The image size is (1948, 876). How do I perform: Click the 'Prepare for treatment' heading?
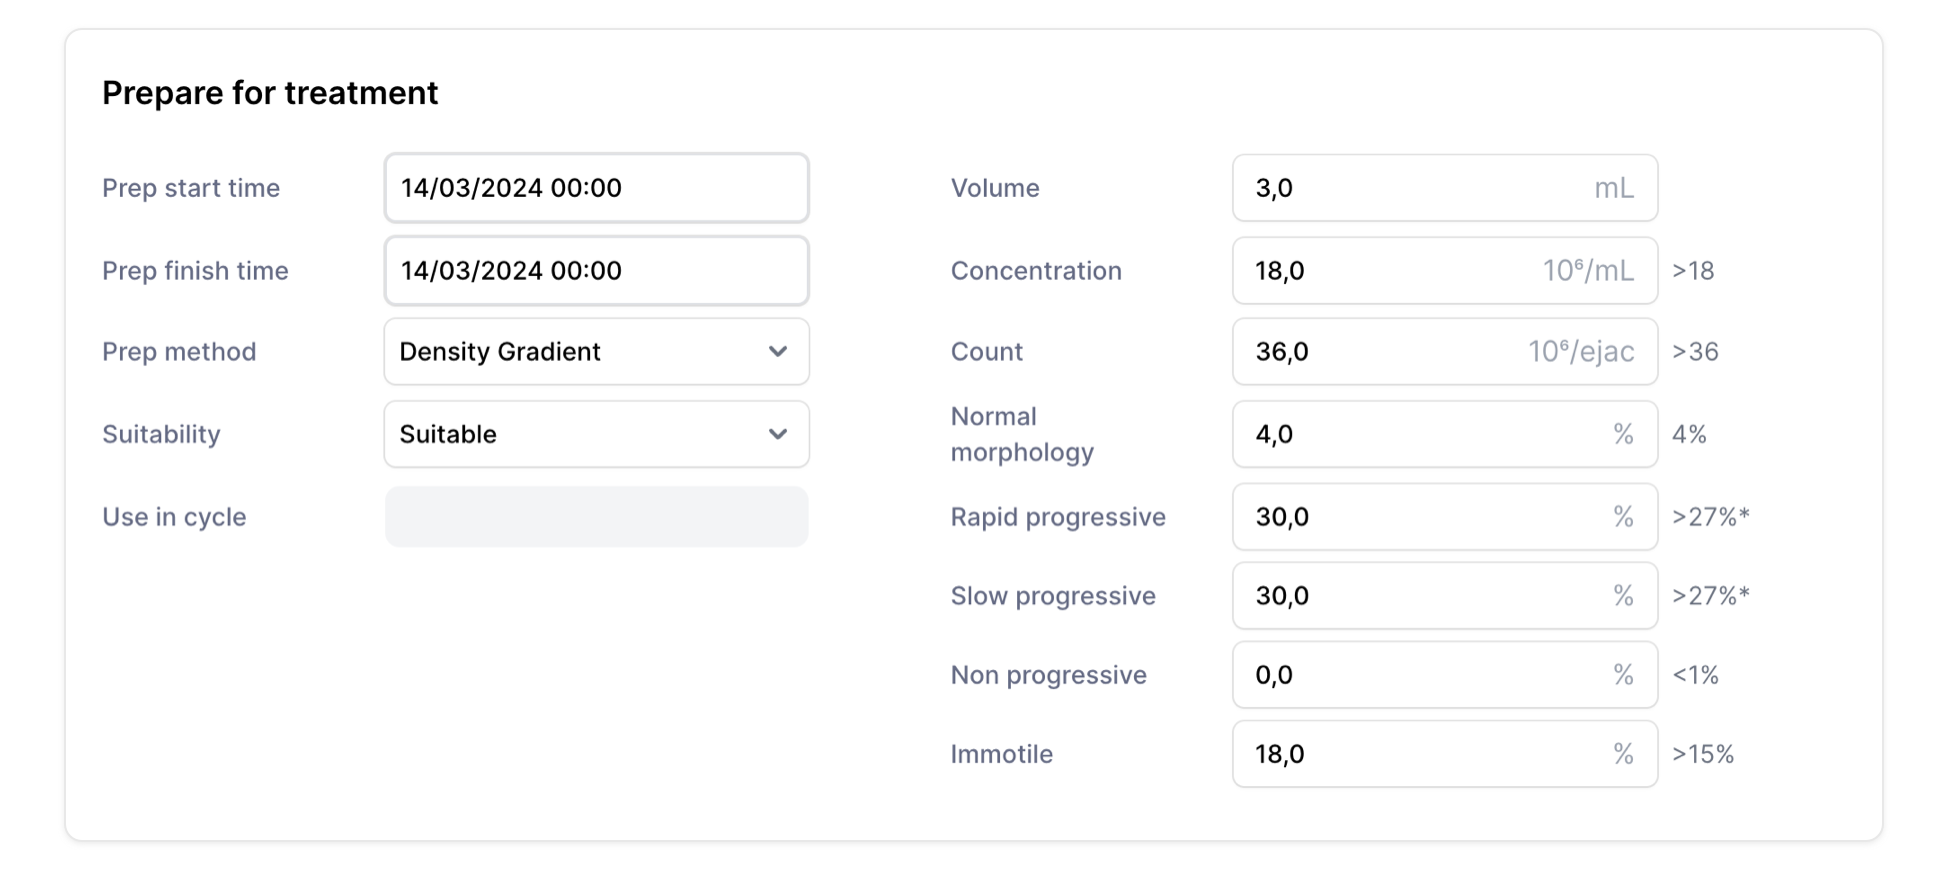270,93
